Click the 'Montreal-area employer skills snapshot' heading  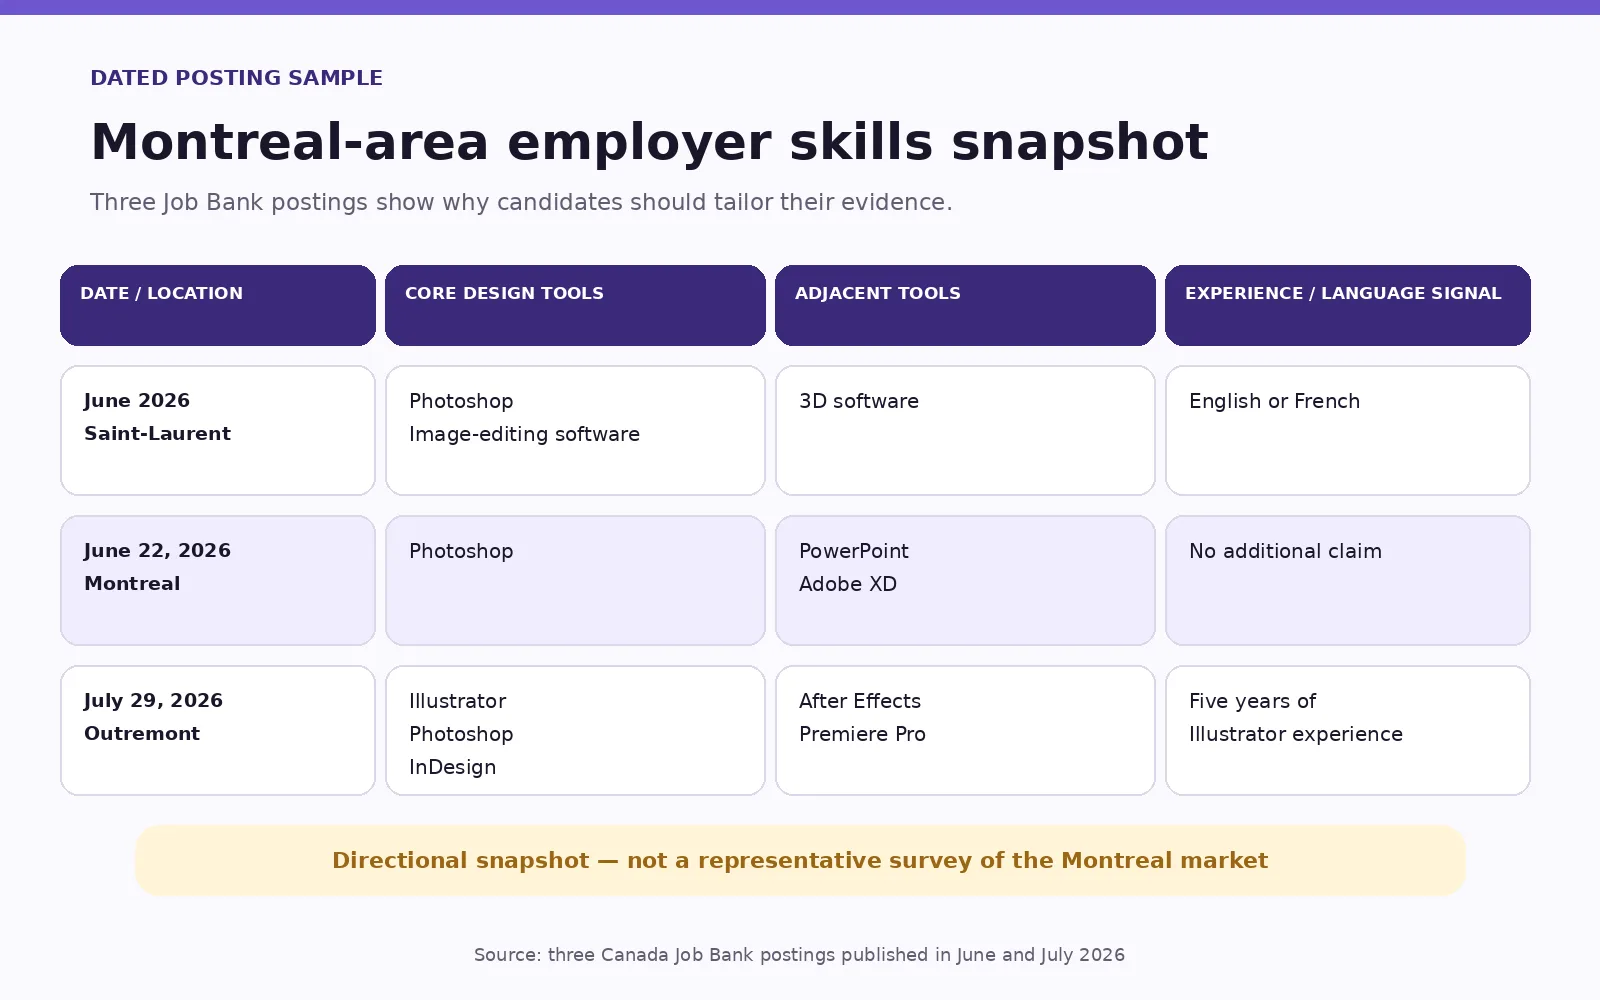point(649,142)
